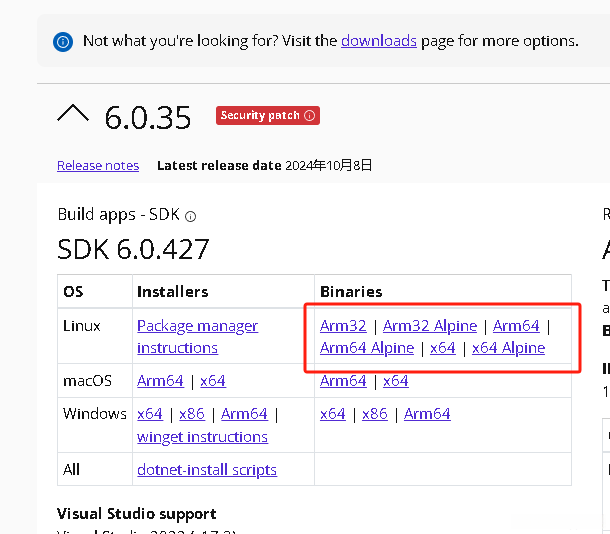Click info icon beside Build apps - SDK
610x534 pixels.
point(191,216)
